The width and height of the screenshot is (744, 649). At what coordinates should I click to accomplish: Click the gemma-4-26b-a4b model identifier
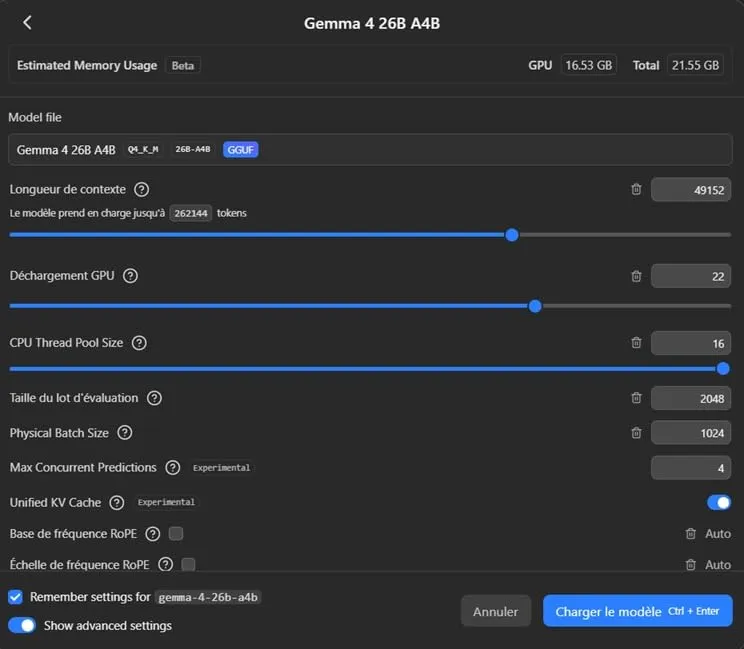pos(208,597)
